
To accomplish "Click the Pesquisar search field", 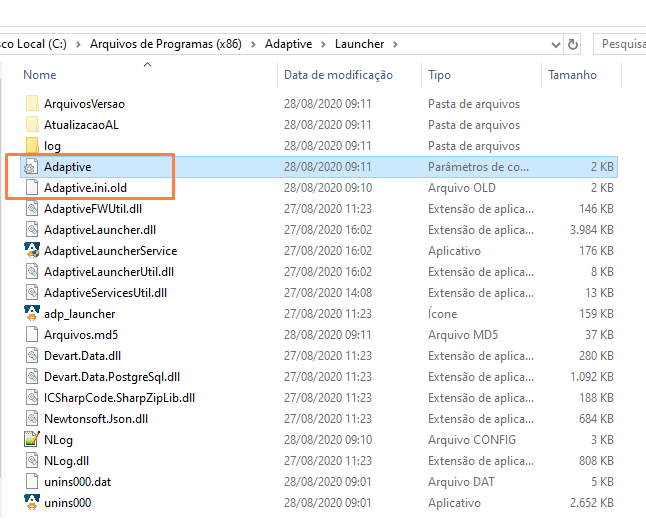I will point(620,44).
